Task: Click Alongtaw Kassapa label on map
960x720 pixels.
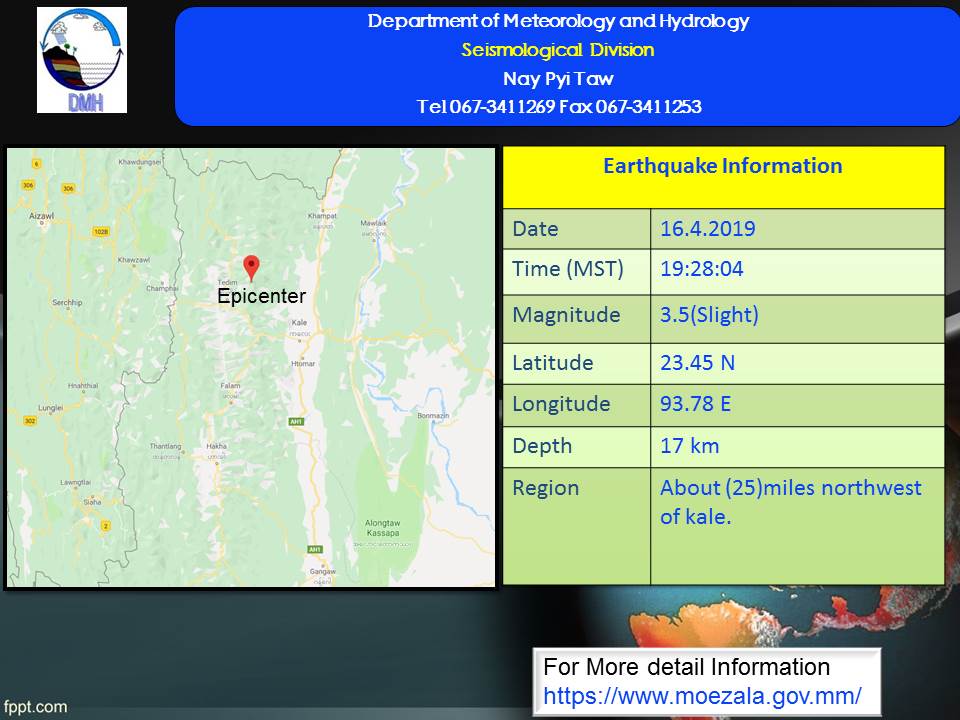Action: (383, 528)
